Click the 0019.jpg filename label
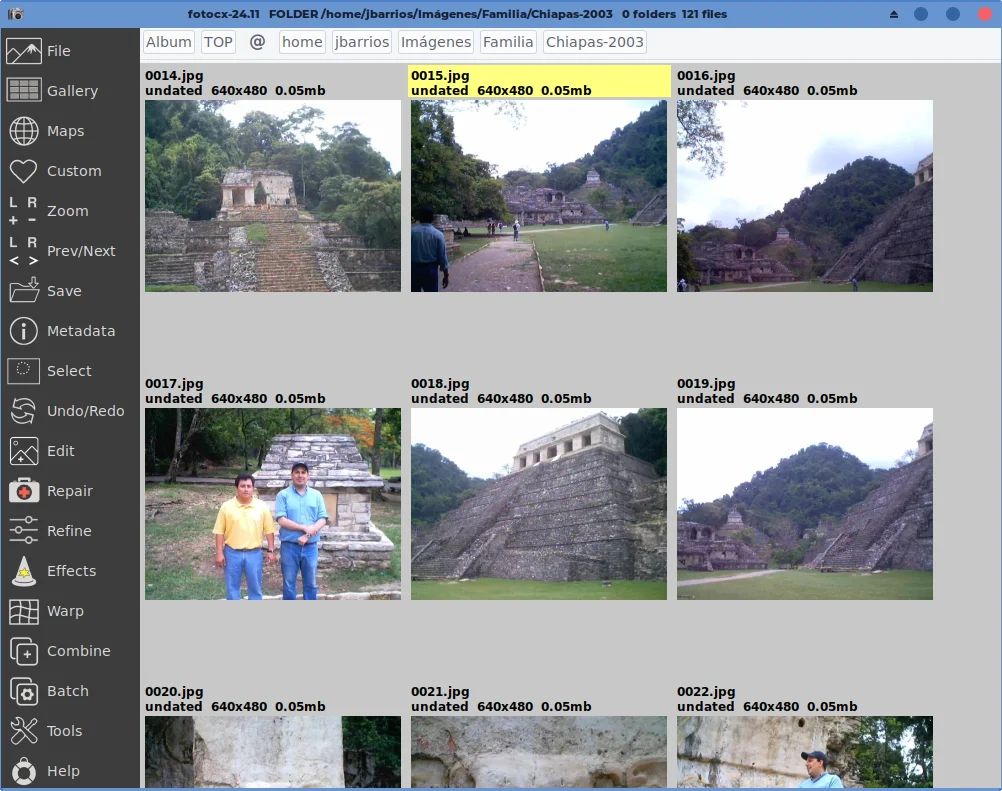1002x791 pixels. coord(706,383)
